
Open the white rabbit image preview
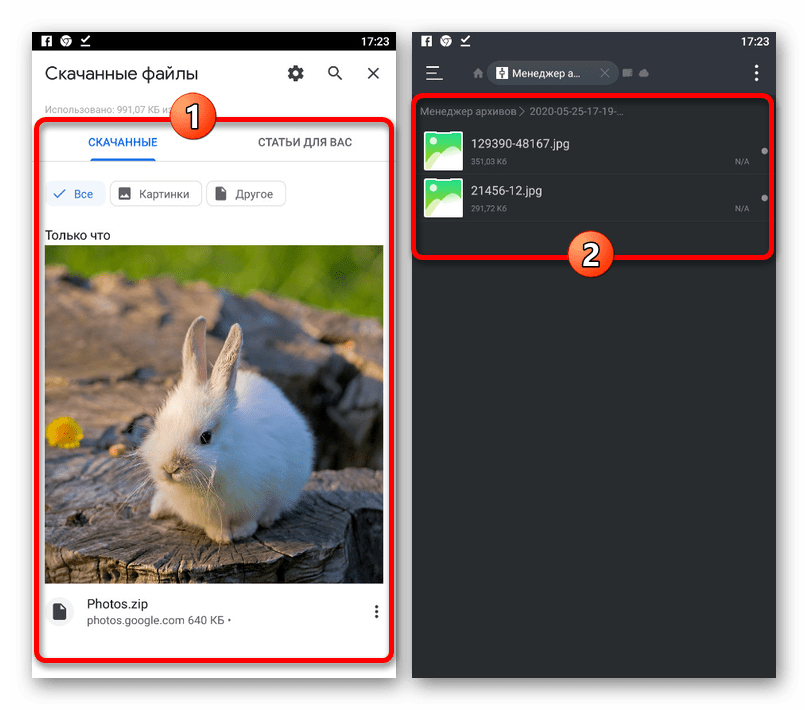coord(213,413)
